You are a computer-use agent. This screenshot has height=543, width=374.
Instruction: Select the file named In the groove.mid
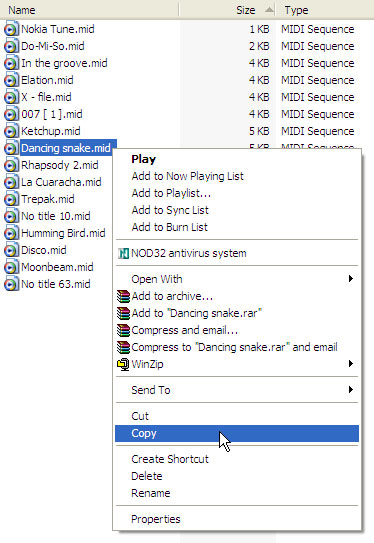click(64, 63)
